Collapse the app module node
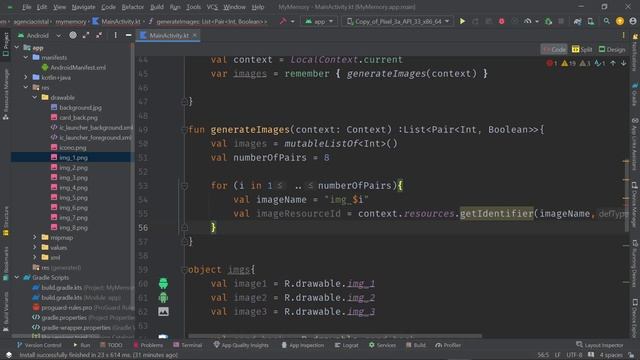The height and width of the screenshot is (360, 640). (17, 48)
